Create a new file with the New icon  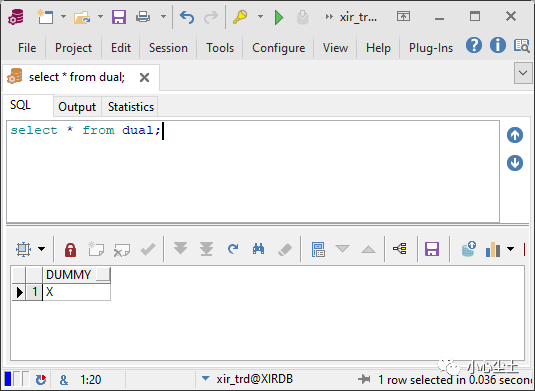click(45, 17)
